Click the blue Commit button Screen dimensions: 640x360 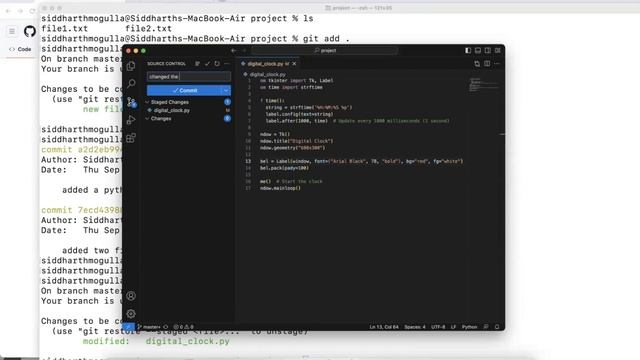(x=184, y=90)
